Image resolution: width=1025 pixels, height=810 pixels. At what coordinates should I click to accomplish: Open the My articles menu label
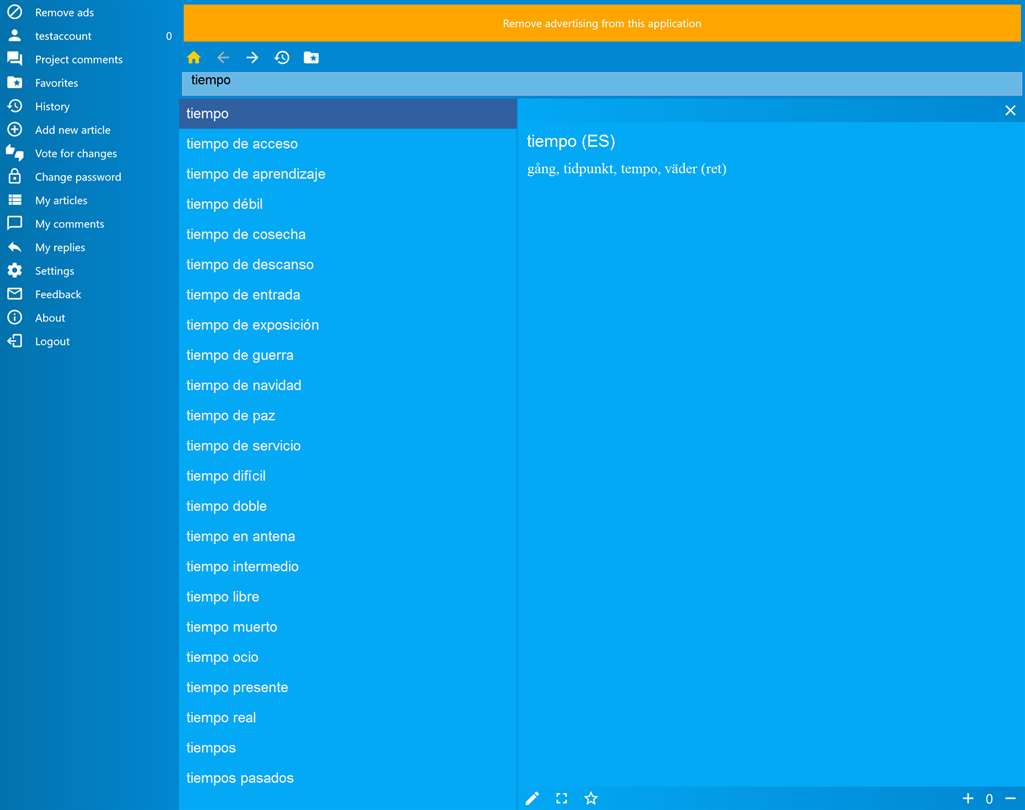click(x=61, y=200)
